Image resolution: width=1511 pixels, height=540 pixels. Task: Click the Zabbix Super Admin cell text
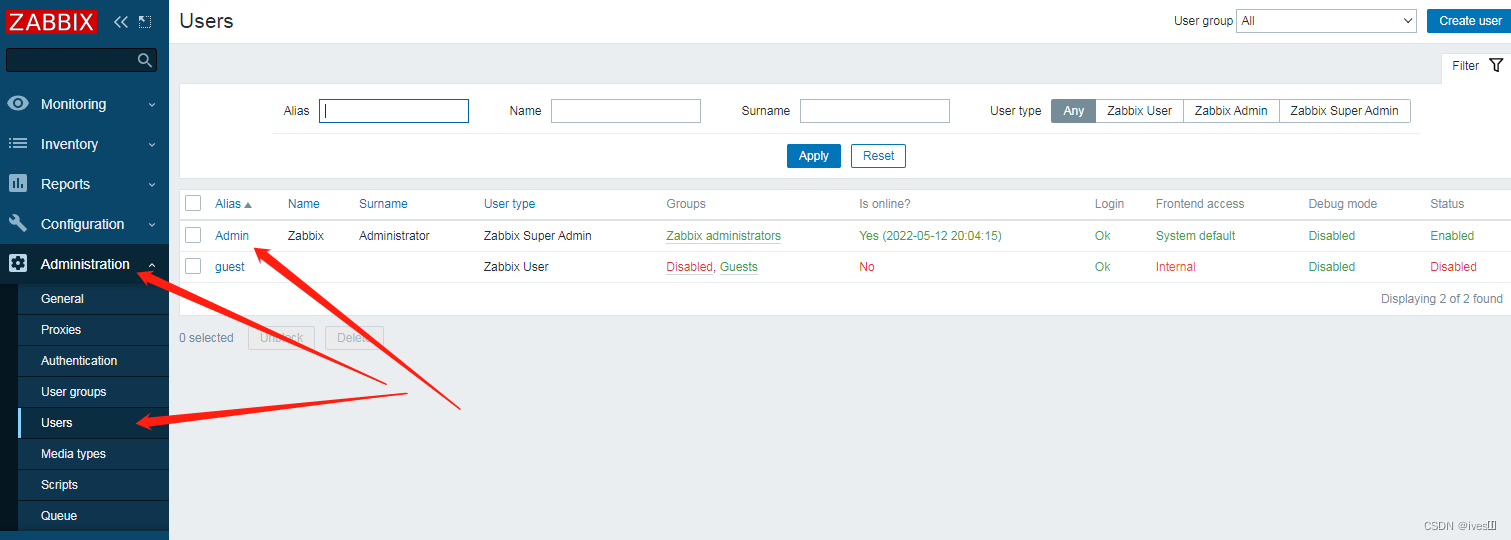tap(538, 236)
